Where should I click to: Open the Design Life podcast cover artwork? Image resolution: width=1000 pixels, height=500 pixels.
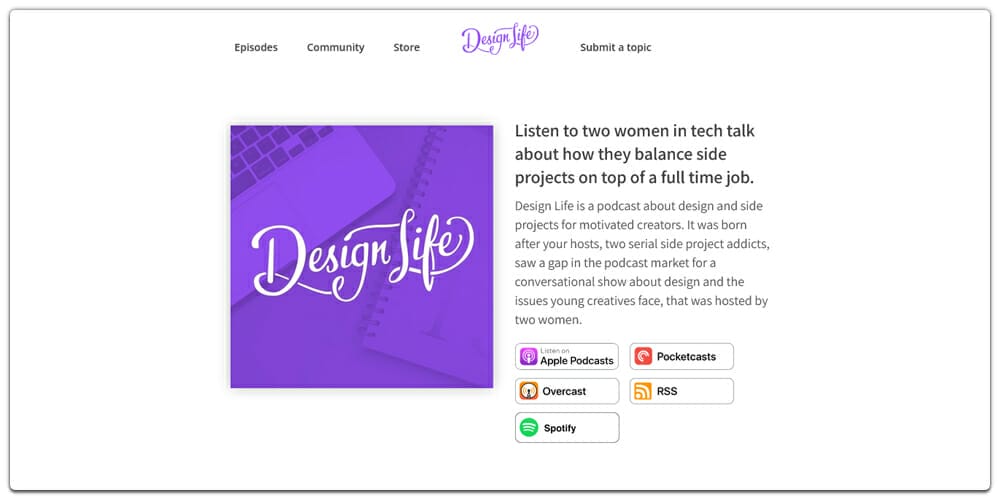(362, 256)
